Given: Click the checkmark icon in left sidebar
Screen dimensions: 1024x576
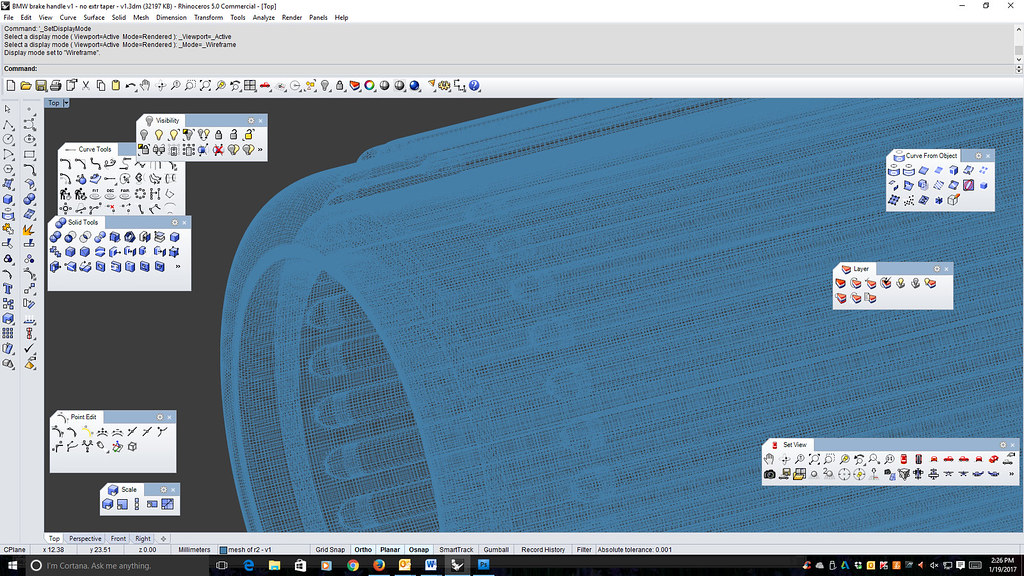Looking at the screenshot, I should pyautogui.click(x=29, y=349).
